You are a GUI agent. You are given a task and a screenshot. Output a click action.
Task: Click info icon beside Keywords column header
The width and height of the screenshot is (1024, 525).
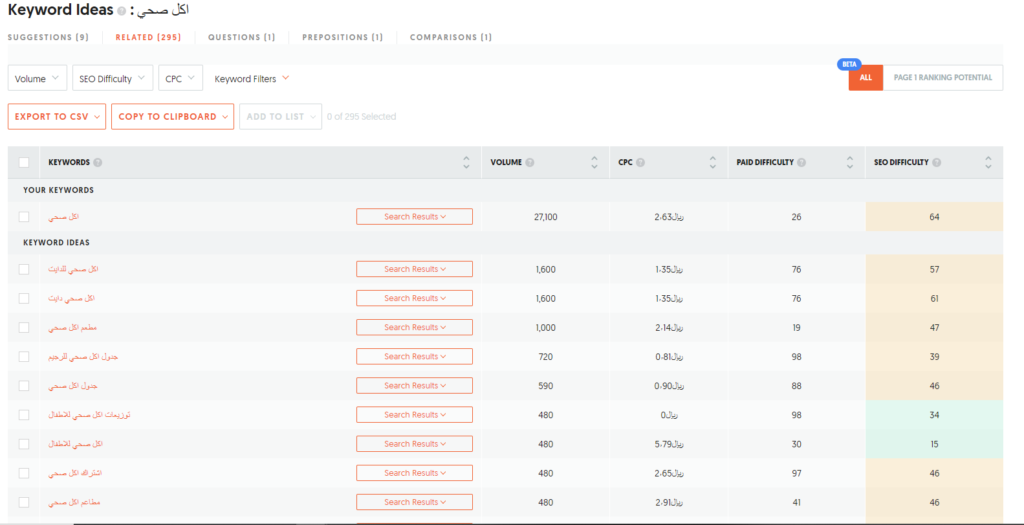tap(98, 162)
